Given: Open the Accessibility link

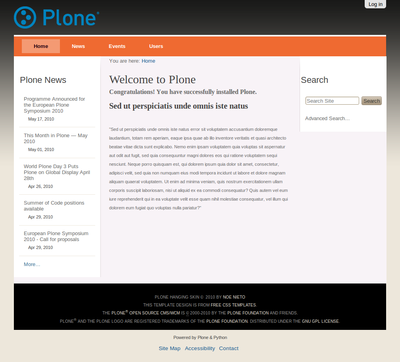Looking at the screenshot, I should (x=200, y=348).
